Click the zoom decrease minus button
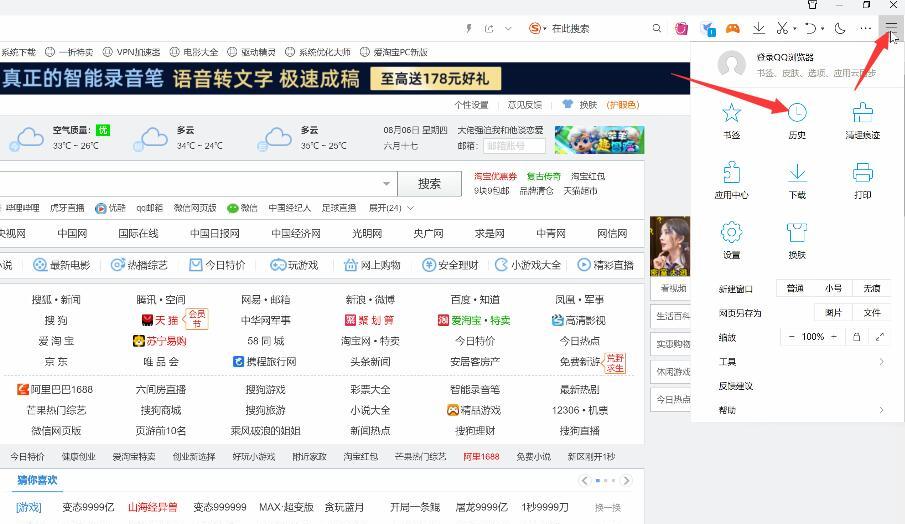Viewport: 905px width, 524px height. (x=791, y=336)
